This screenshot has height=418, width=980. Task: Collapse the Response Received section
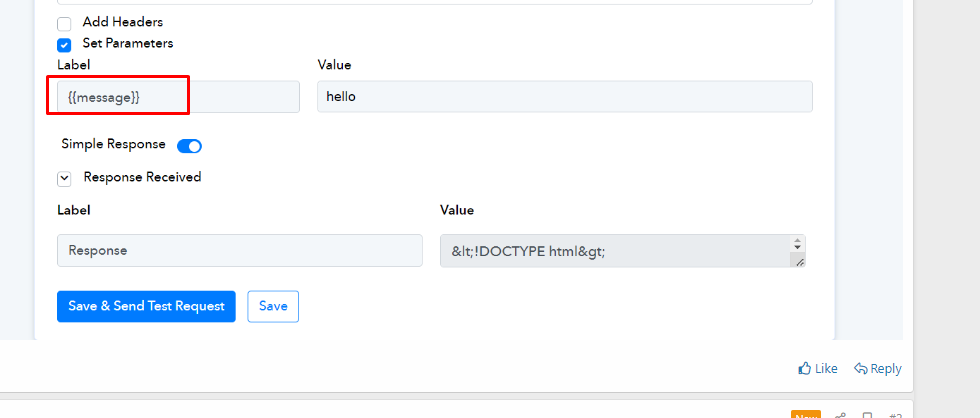pos(64,178)
